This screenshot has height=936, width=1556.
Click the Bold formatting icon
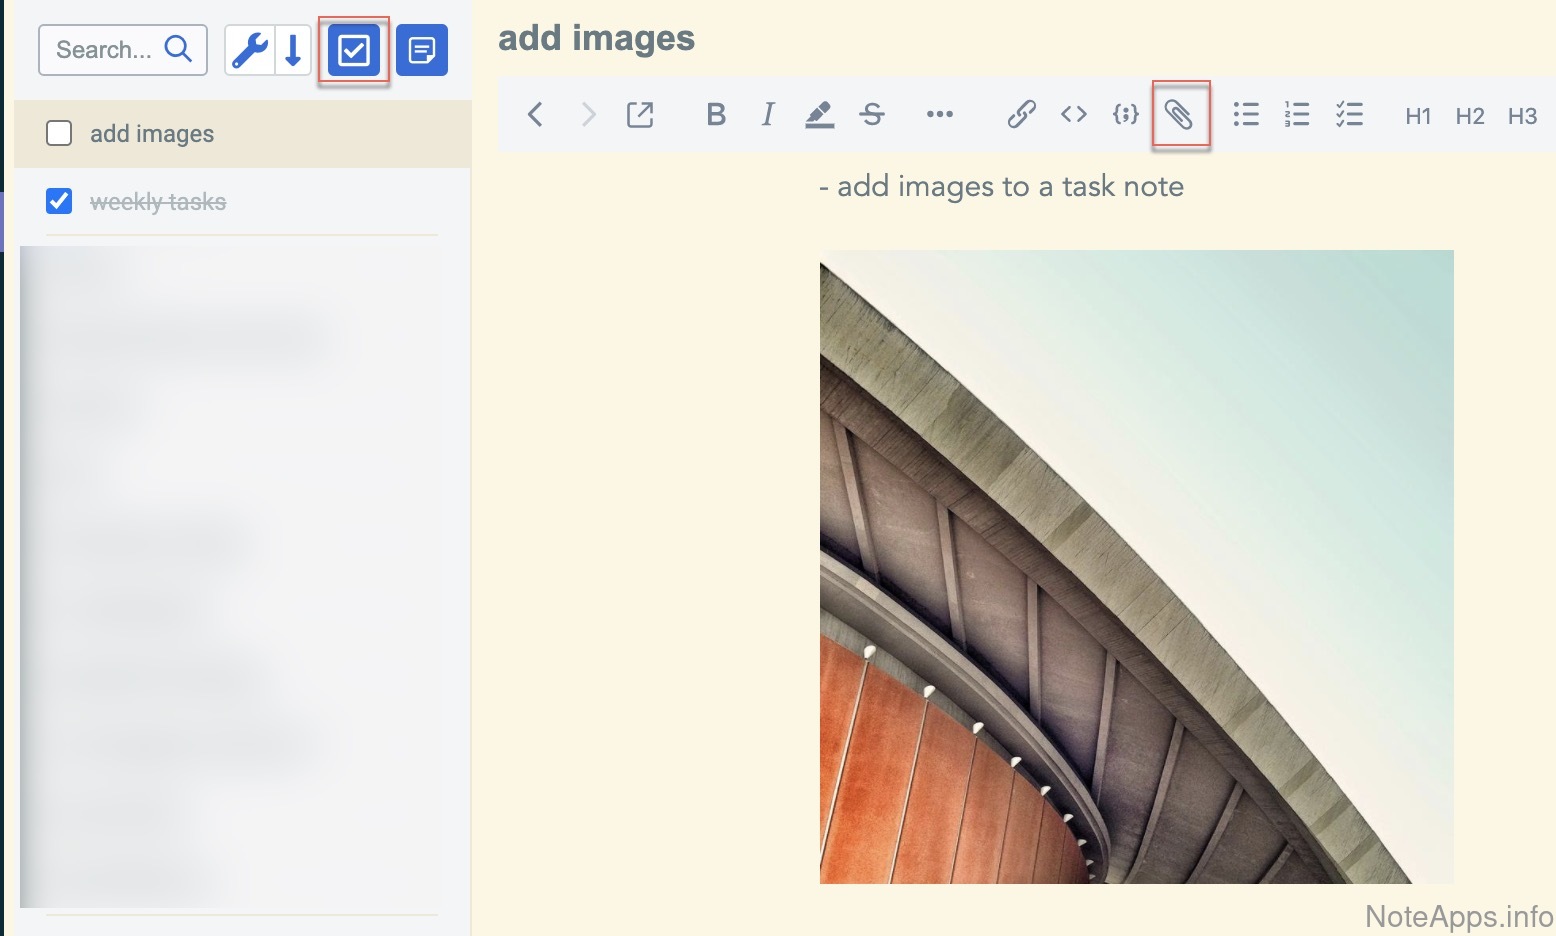point(716,115)
